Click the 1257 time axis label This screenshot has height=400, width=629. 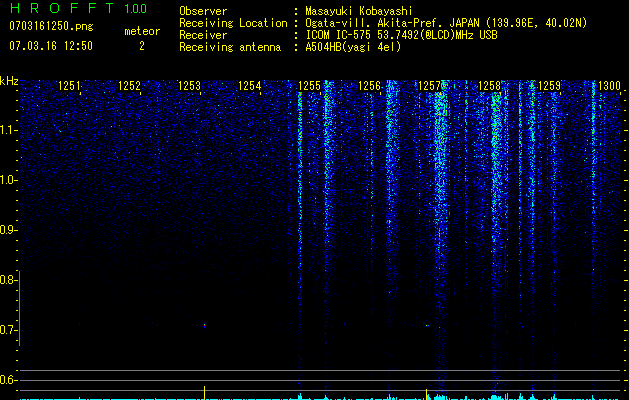pos(429,86)
